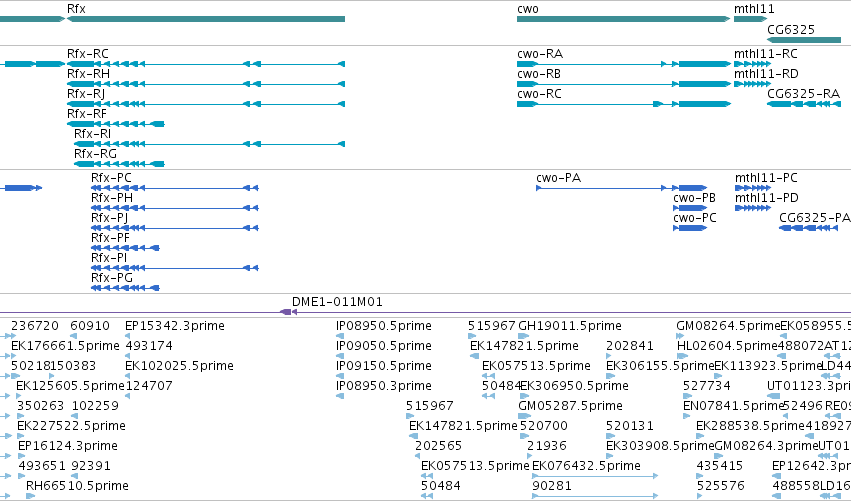
Task: Select the 520700 EST label
Action: tap(543, 426)
